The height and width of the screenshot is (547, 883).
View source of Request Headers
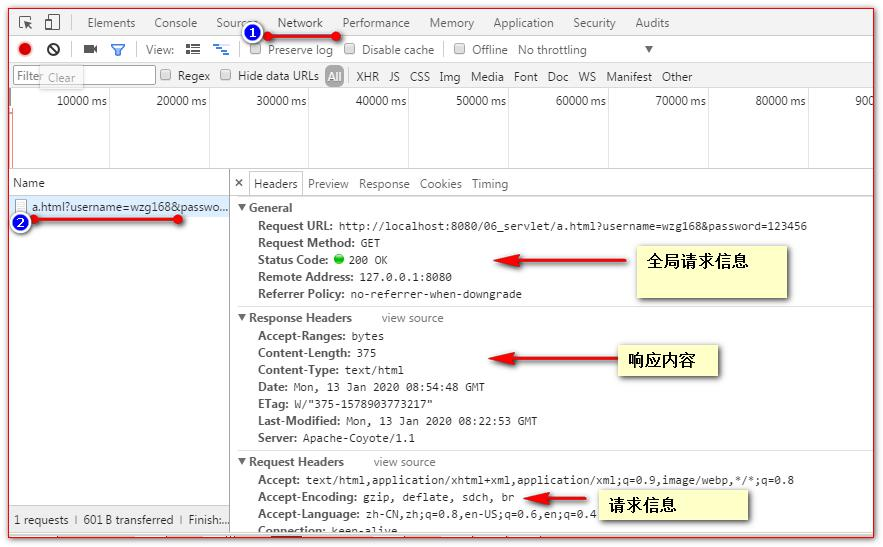405,462
